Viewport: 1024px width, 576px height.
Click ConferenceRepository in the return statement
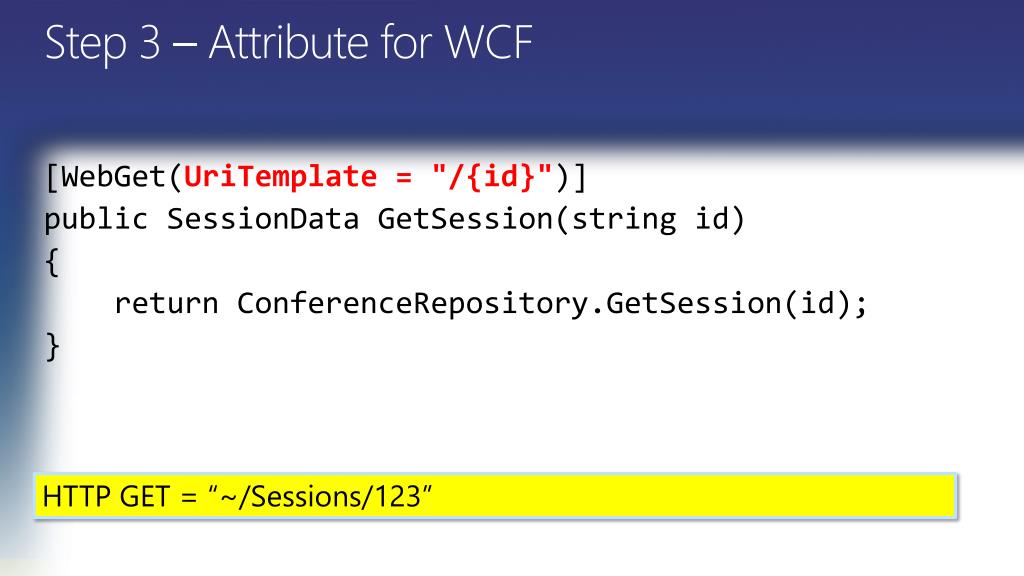click(x=412, y=304)
